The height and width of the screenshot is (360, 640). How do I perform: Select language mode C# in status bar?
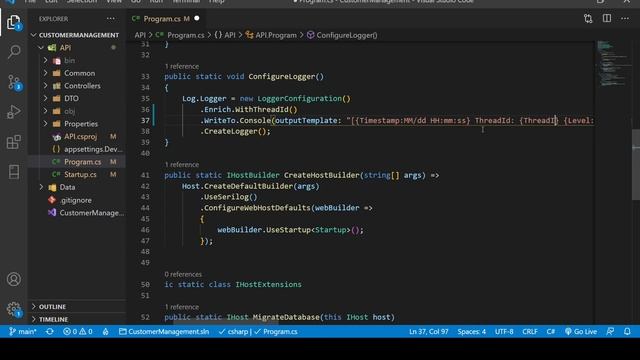tap(551, 331)
